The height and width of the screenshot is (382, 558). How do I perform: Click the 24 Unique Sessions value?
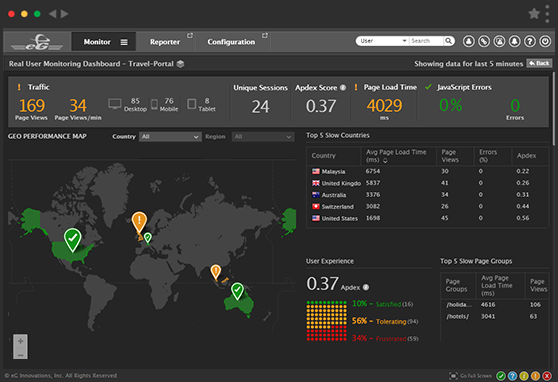pyautogui.click(x=260, y=107)
